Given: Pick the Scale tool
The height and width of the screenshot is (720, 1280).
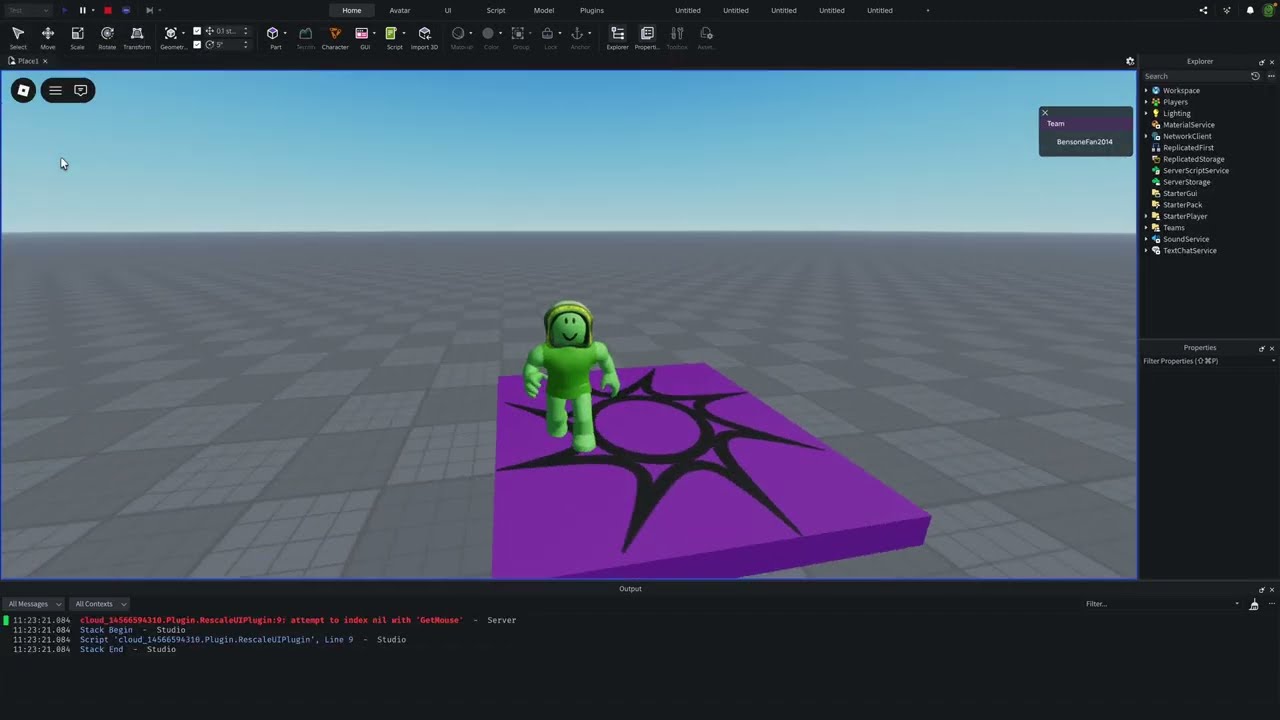Looking at the screenshot, I should pos(77,38).
